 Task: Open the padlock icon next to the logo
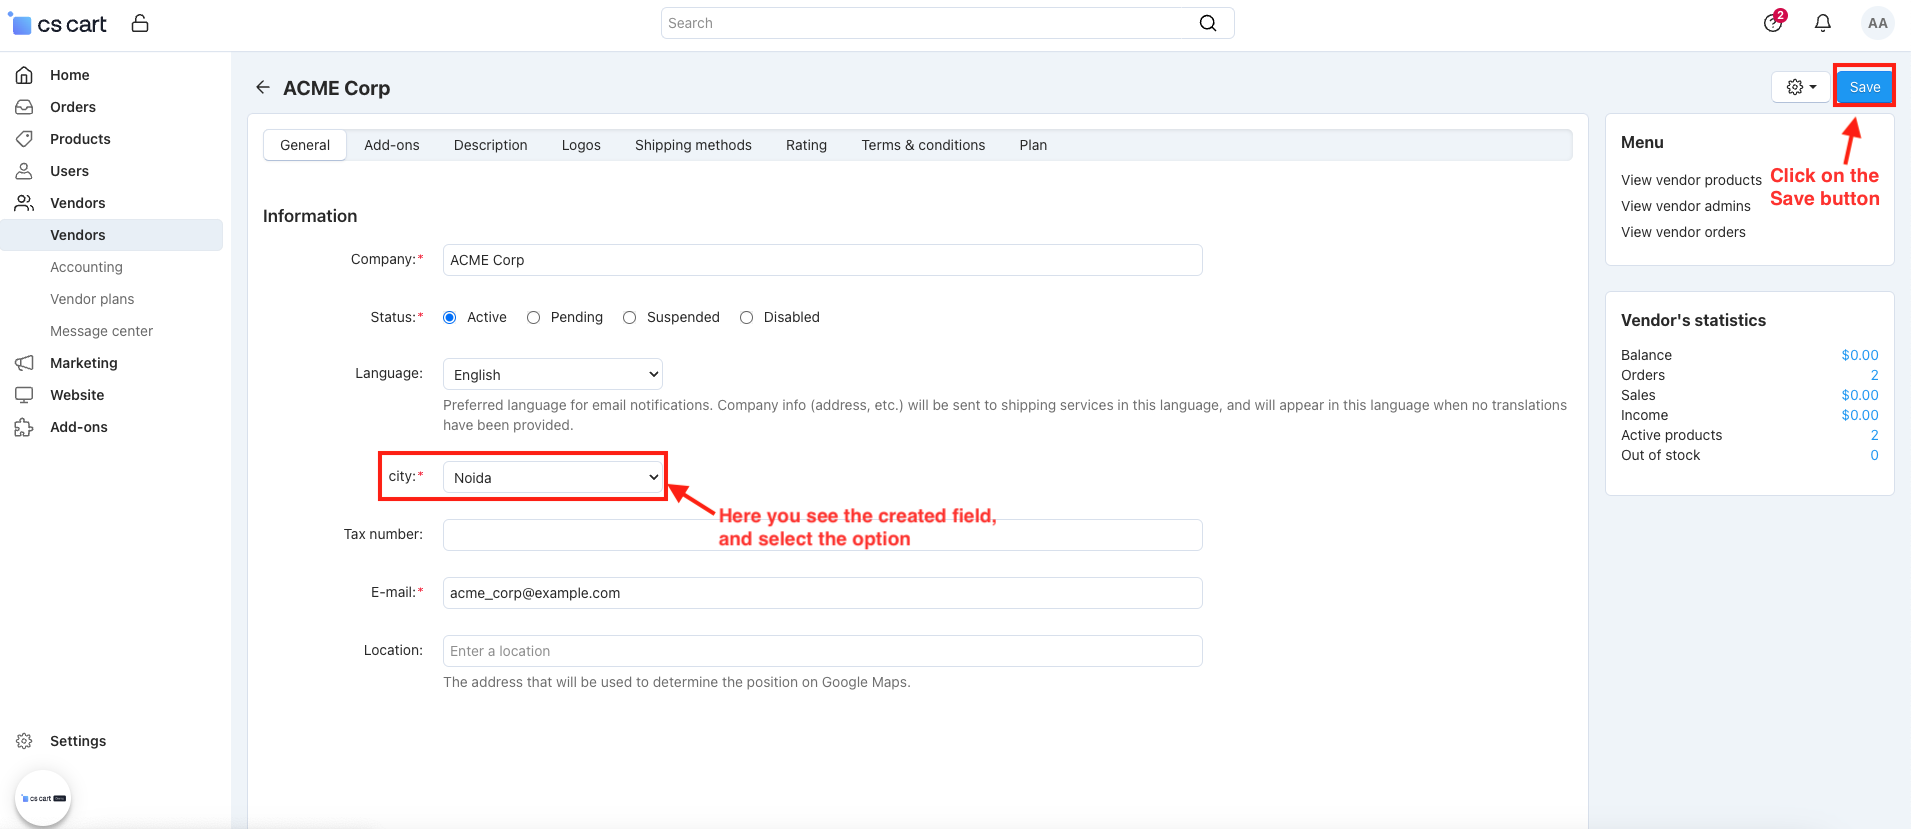(x=140, y=23)
